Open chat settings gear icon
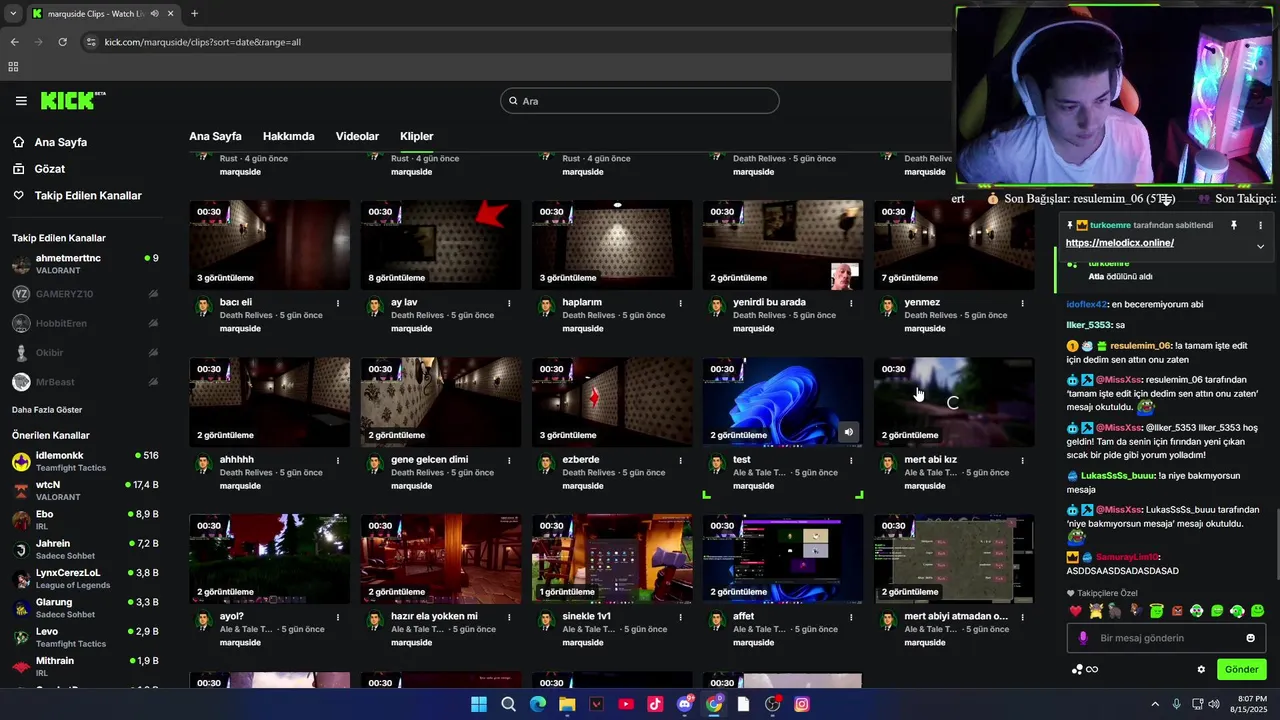 [x=1201, y=669]
